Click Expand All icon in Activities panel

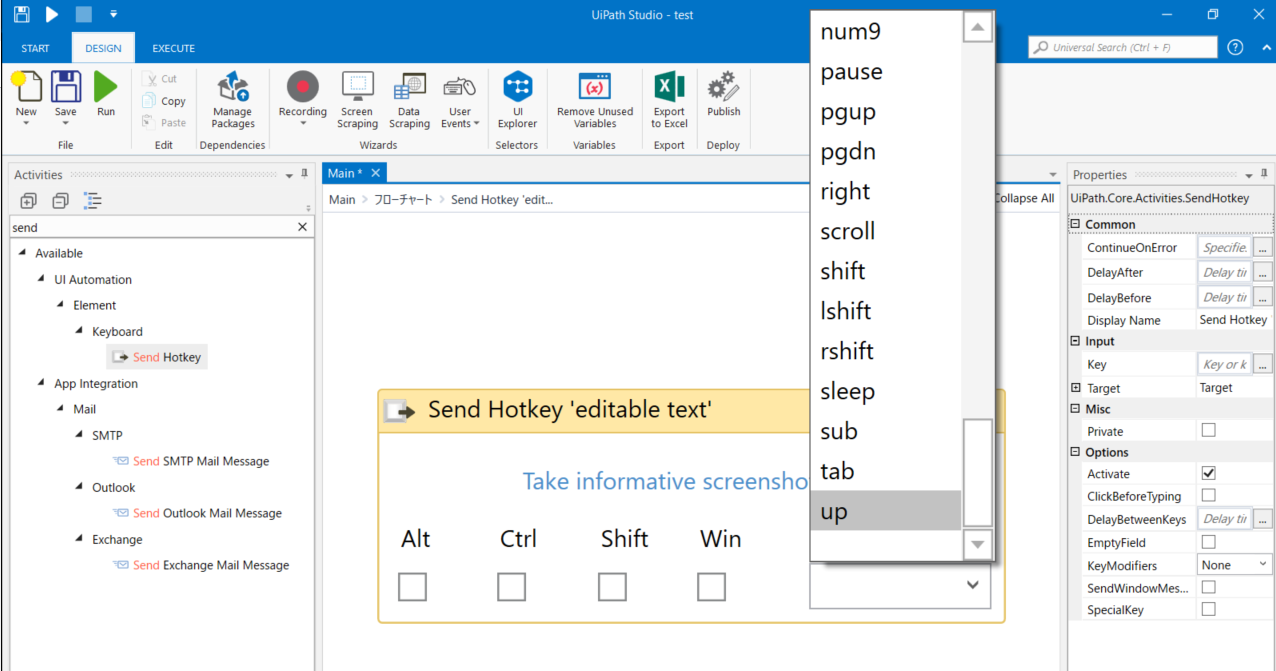[x=28, y=201]
